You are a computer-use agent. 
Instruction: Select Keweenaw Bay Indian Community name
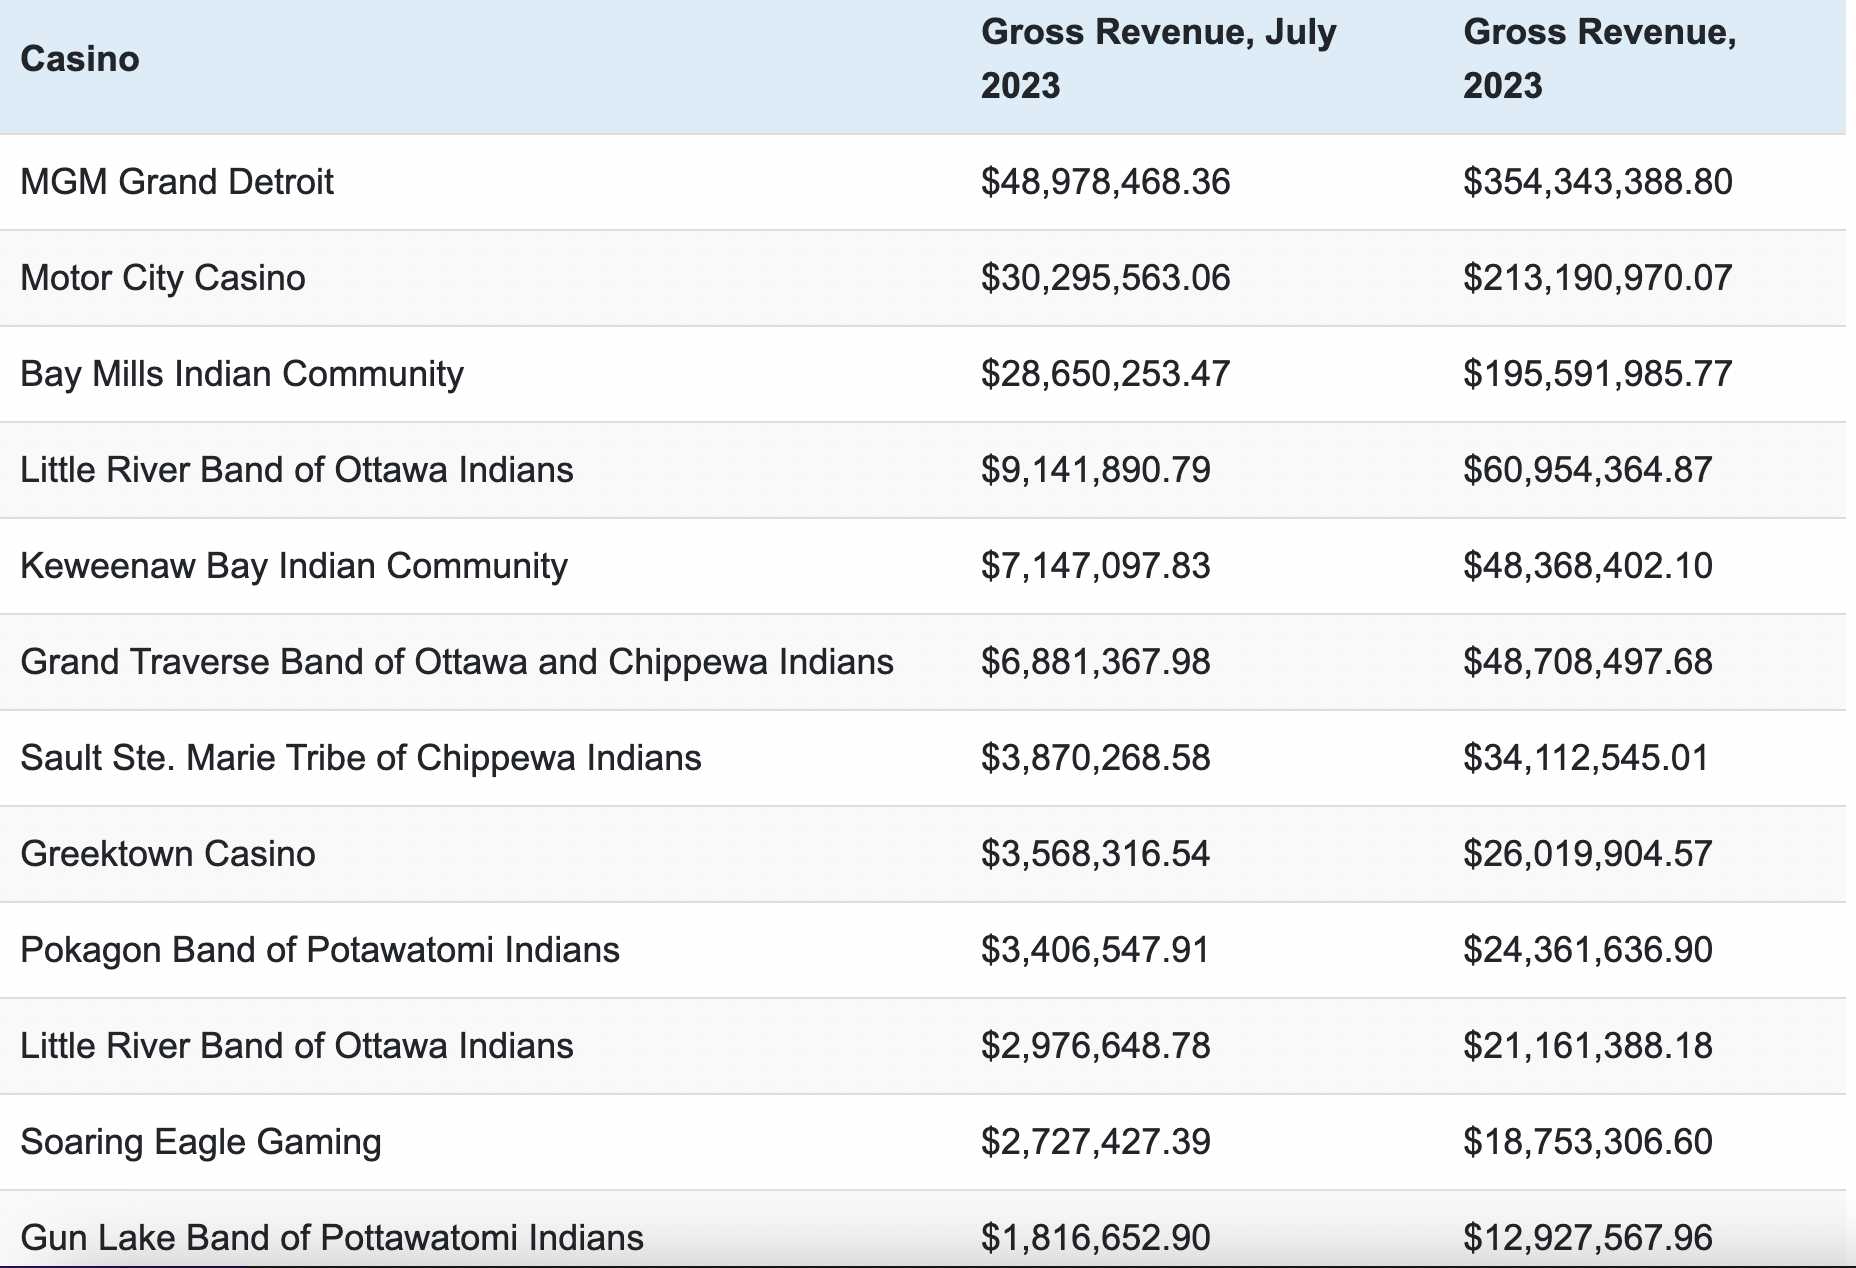[x=294, y=566]
